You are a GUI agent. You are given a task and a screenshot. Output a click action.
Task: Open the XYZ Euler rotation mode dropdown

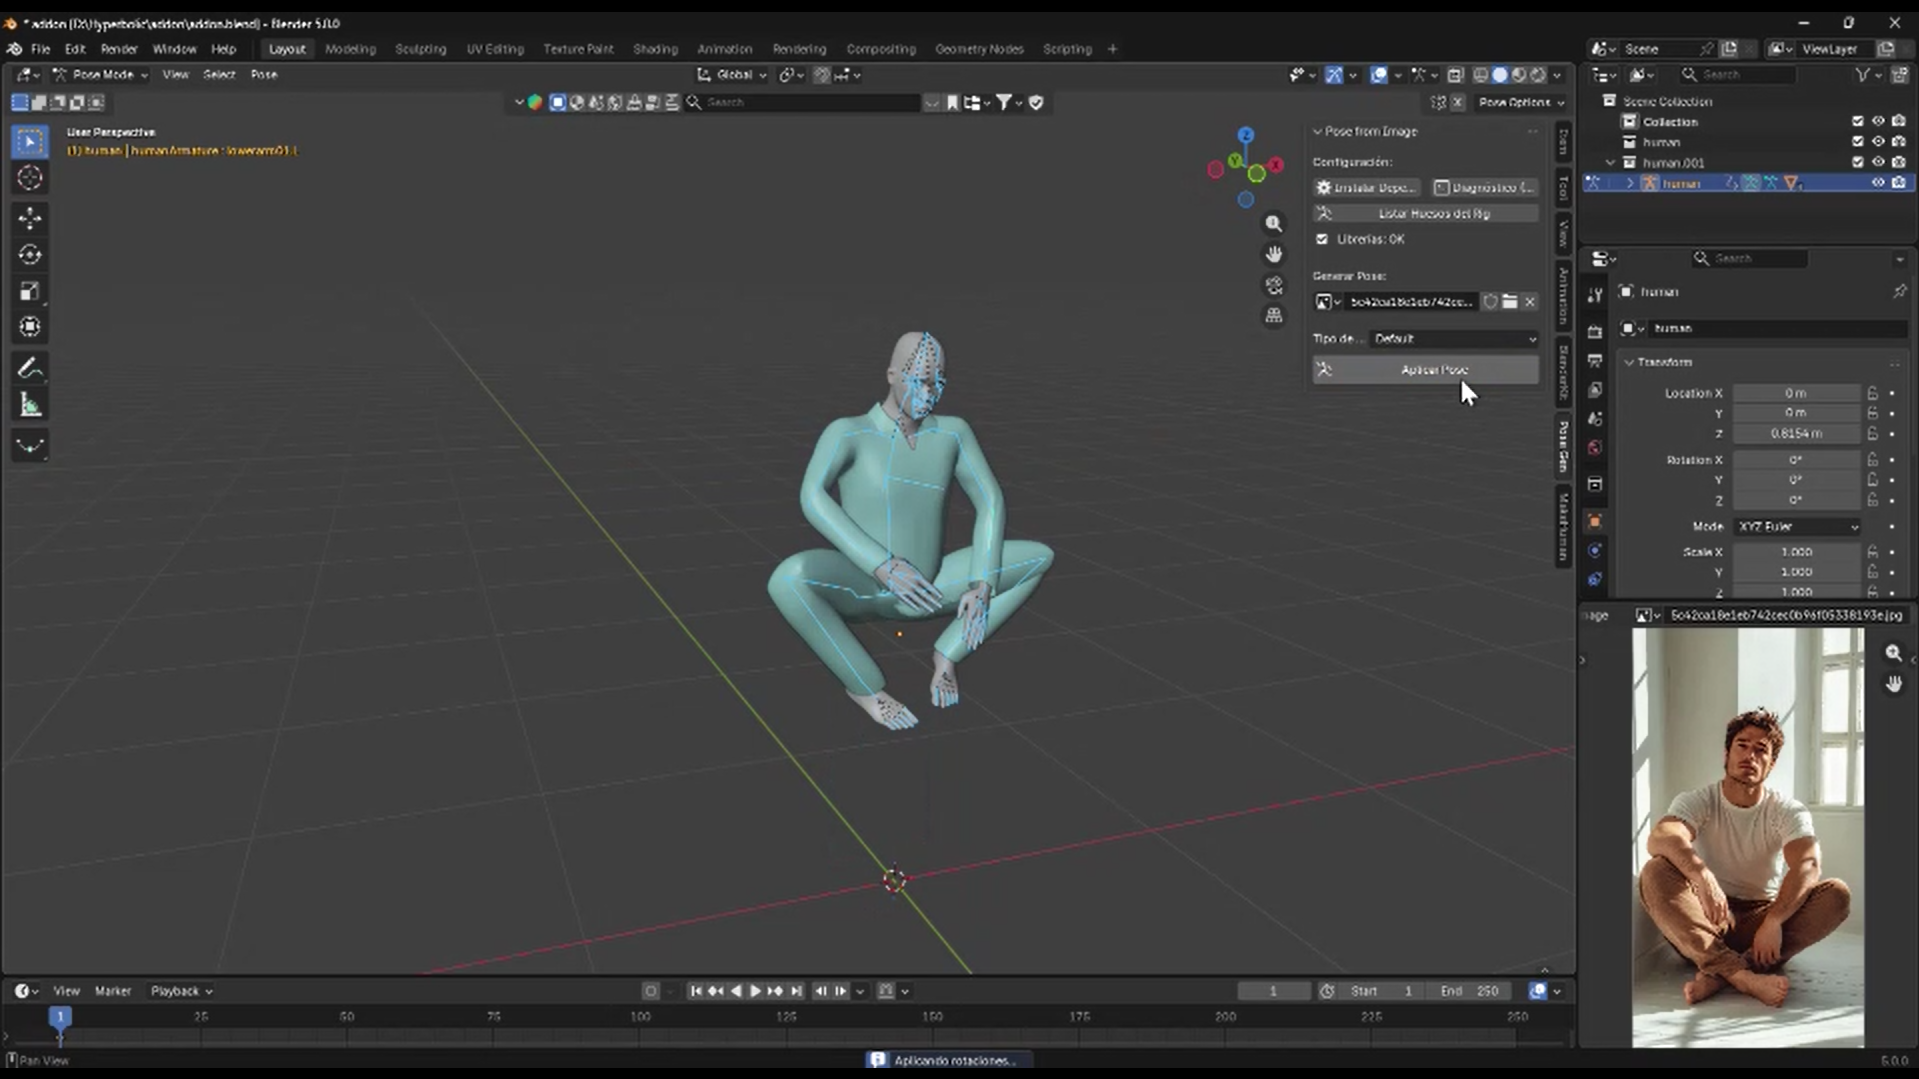(x=1798, y=527)
